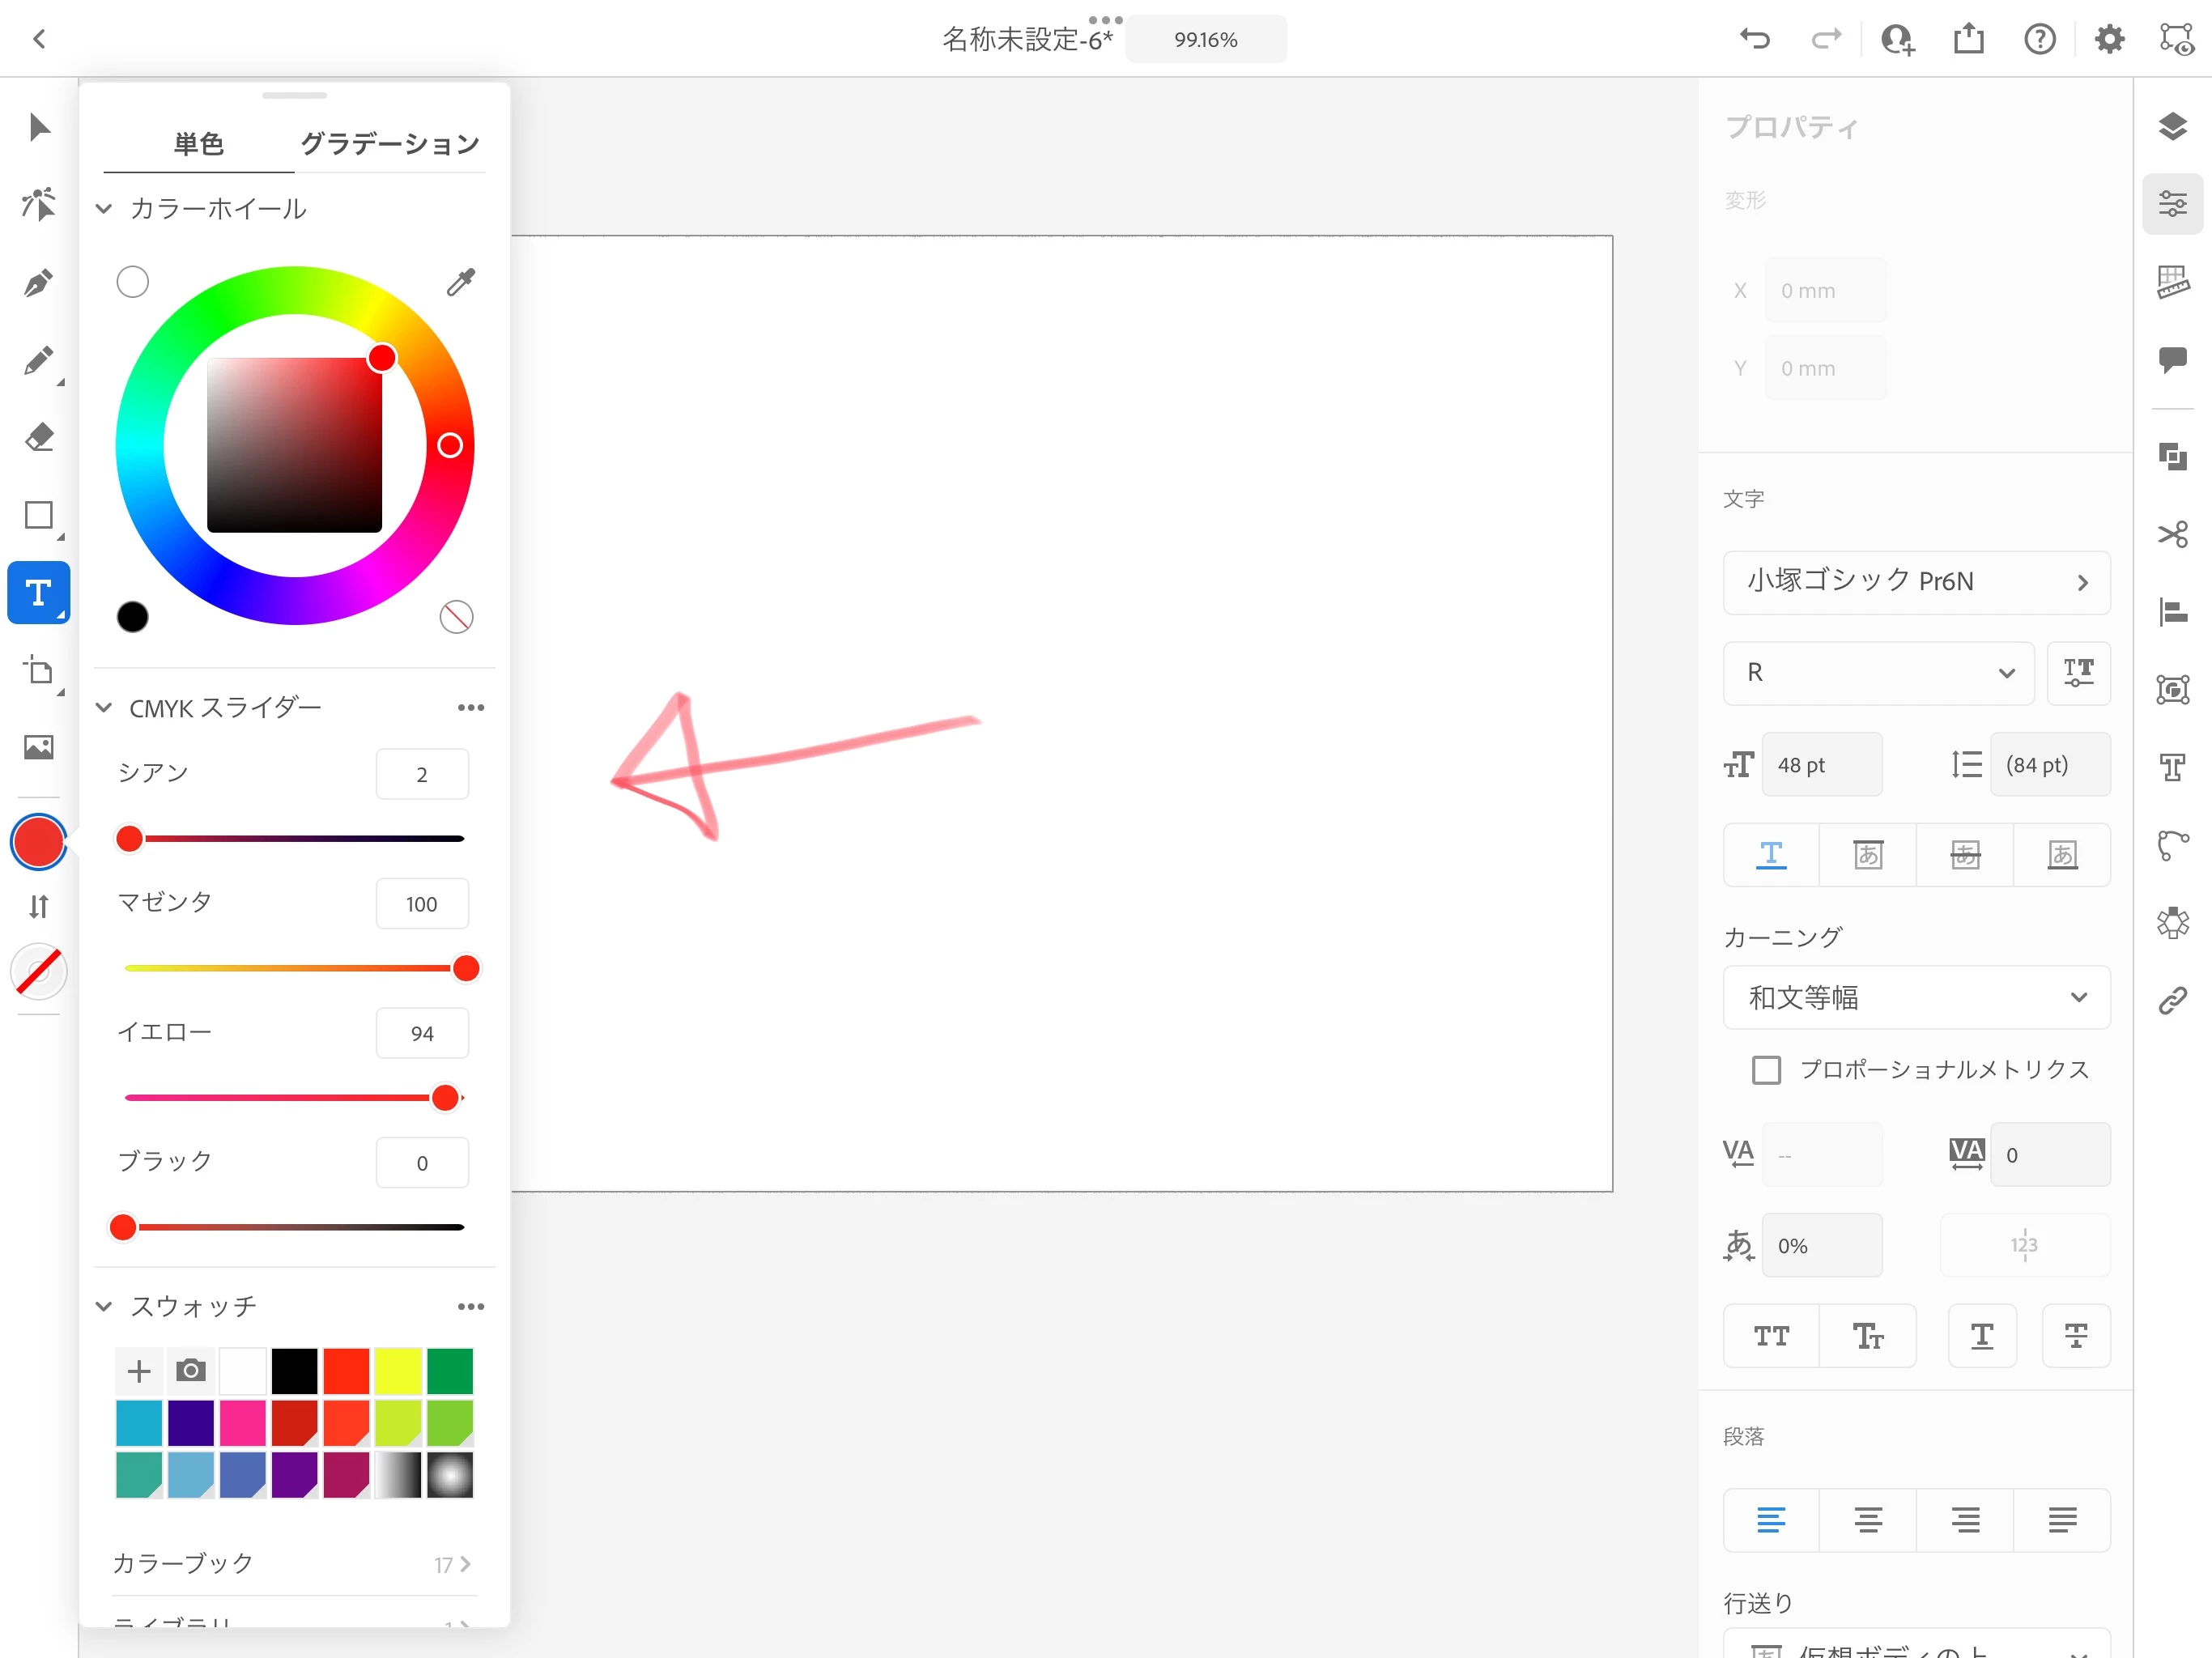Click the undo arrow
This screenshot has height=1658, width=2212.
click(1755, 39)
